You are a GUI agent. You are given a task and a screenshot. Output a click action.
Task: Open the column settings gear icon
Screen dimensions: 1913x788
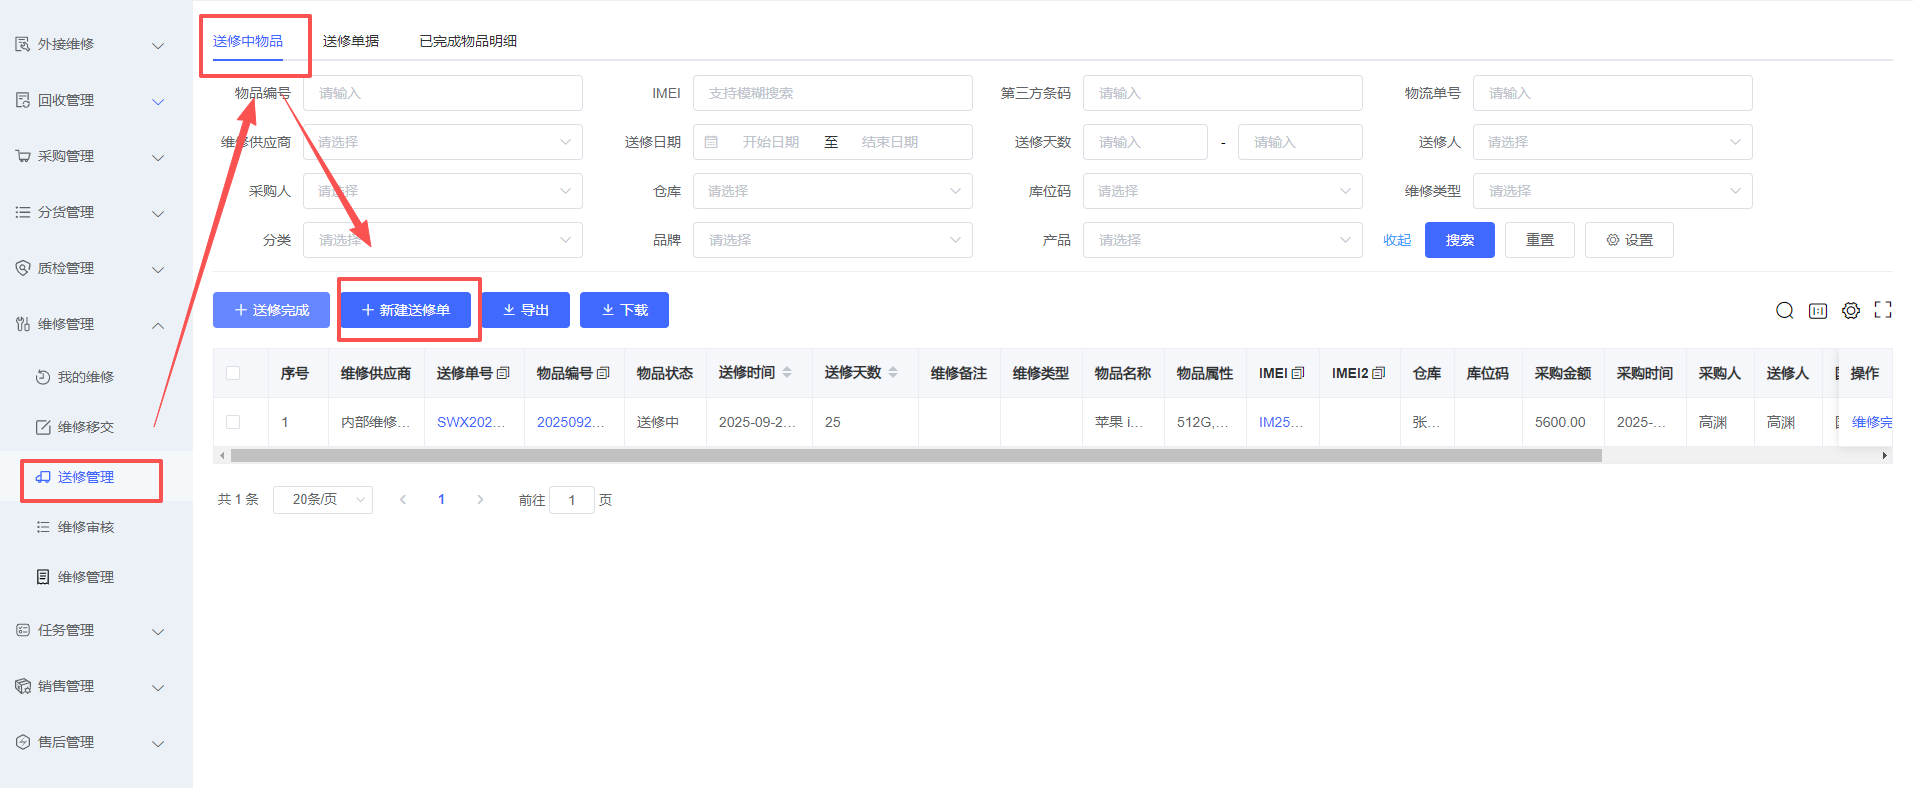click(x=1851, y=311)
